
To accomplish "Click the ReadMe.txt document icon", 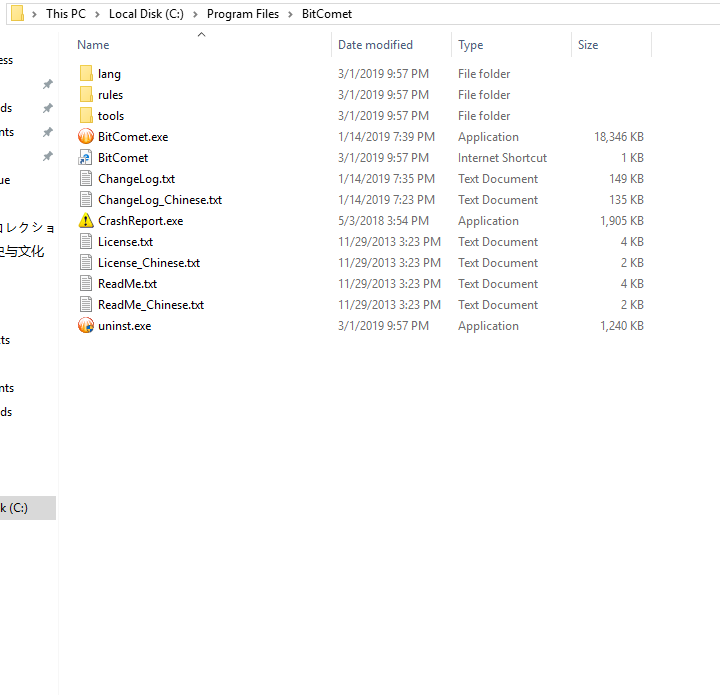I will click(86, 284).
